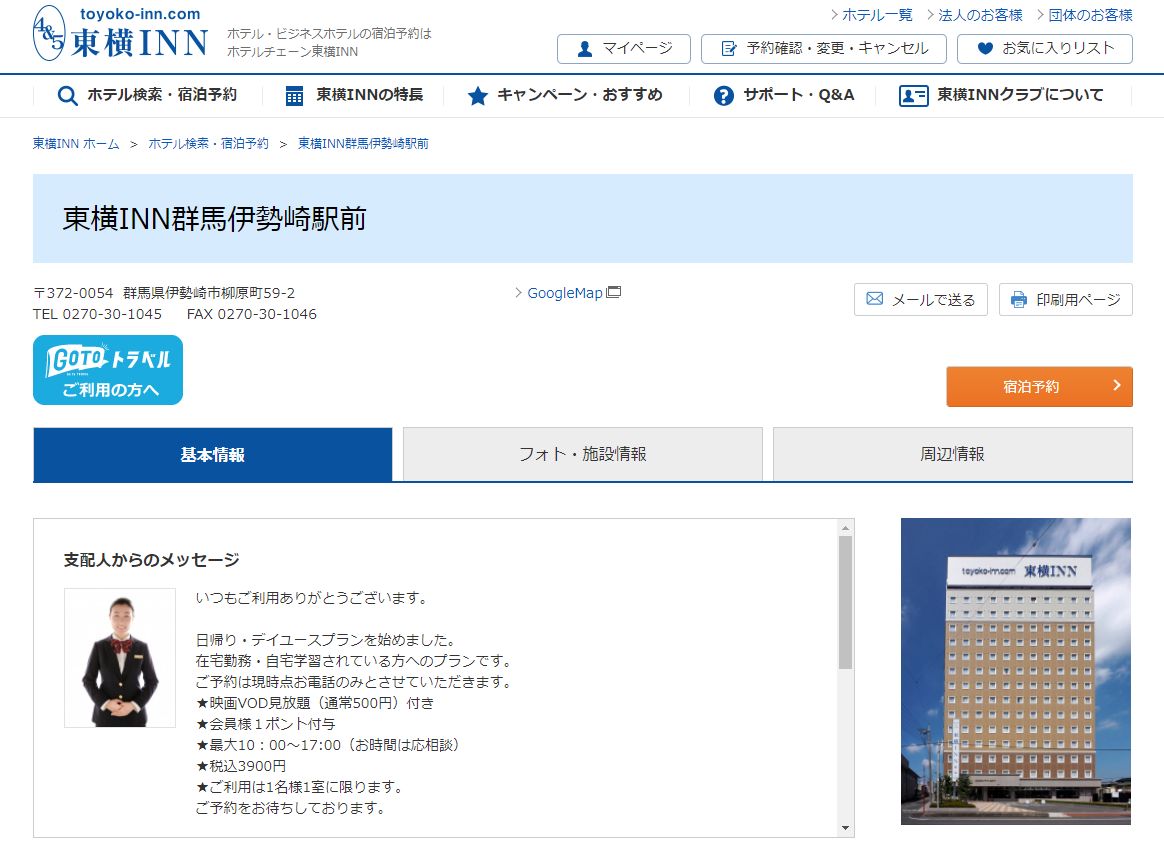Open the GoTo トラベル banner

pyautogui.click(x=108, y=370)
